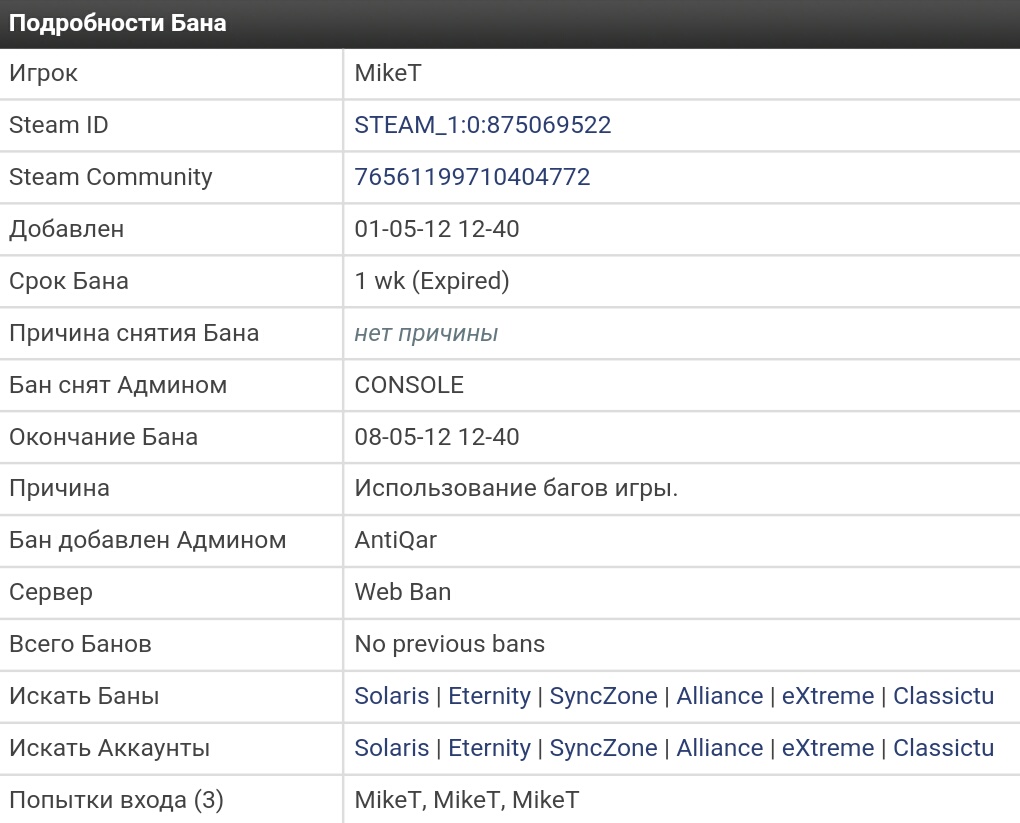Search bans on Alliance
Viewport: 1020px width, 823px height.
[719, 696]
